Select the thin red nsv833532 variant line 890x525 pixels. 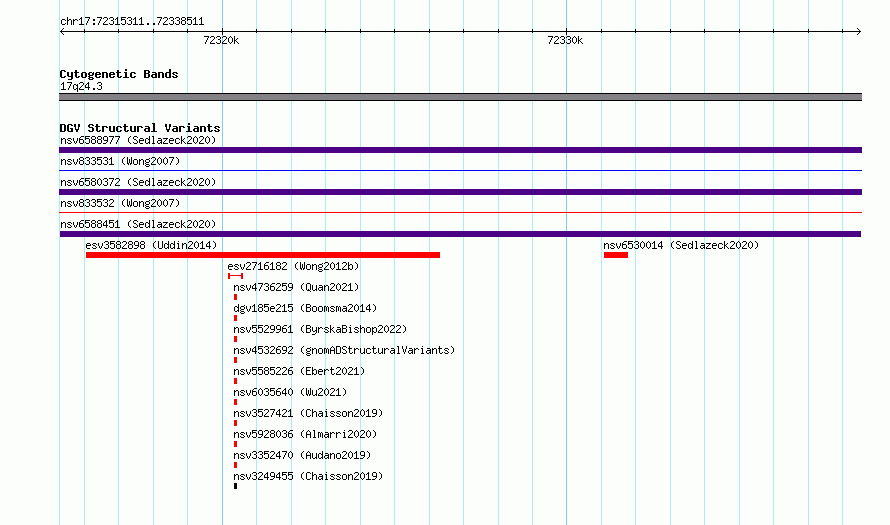tap(460, 212)
